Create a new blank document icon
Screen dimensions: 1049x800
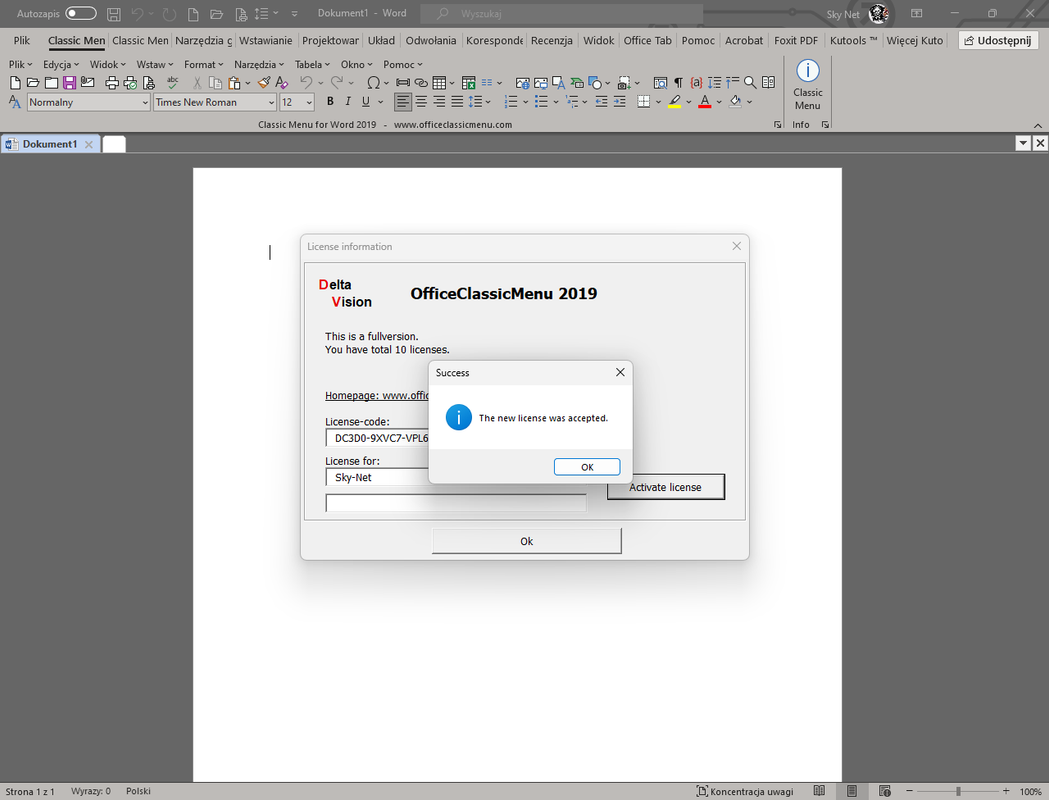pyautogui.click(x=15, y=83)
